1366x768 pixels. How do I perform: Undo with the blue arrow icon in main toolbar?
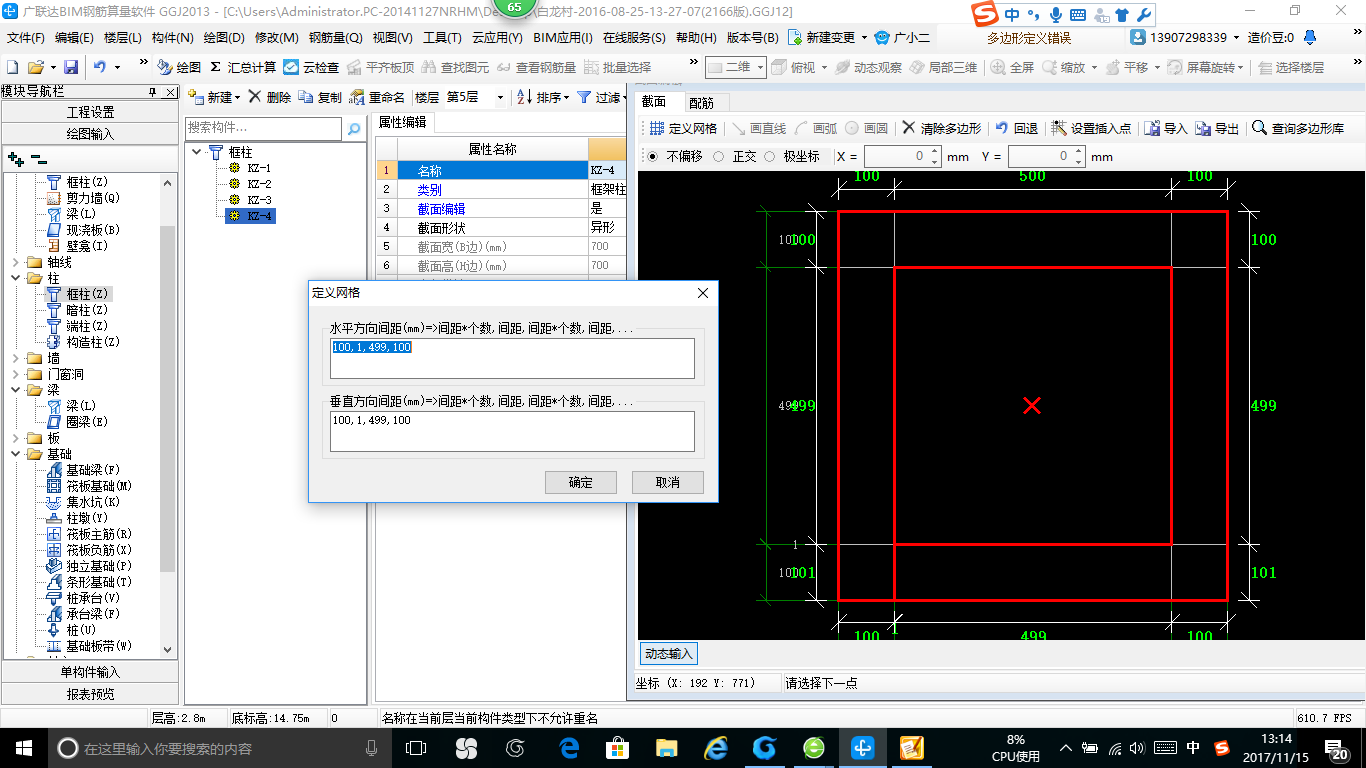[x=100, y=67]
